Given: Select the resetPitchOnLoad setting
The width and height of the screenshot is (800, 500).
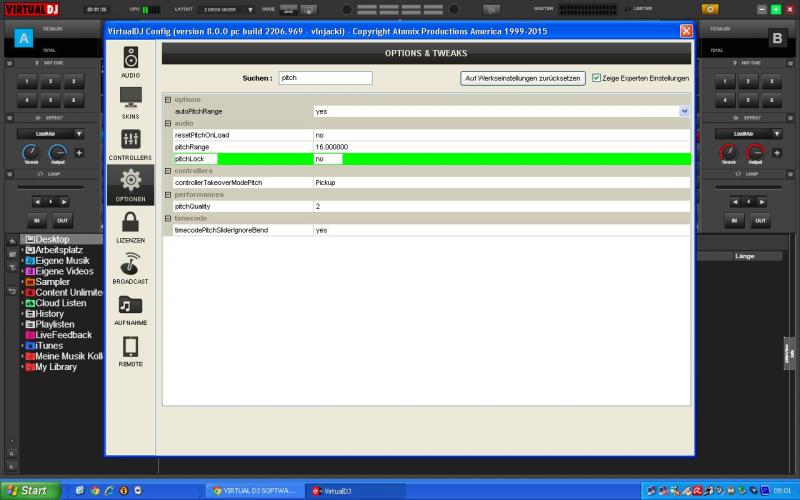Looking at the screenshot, I should coord(202,135).
